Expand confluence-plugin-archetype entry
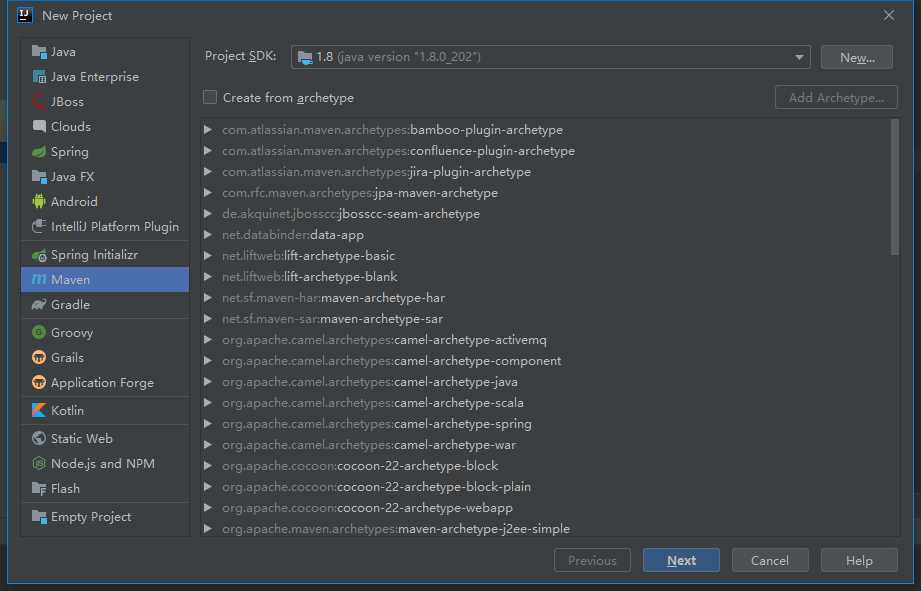 (208, 150)
